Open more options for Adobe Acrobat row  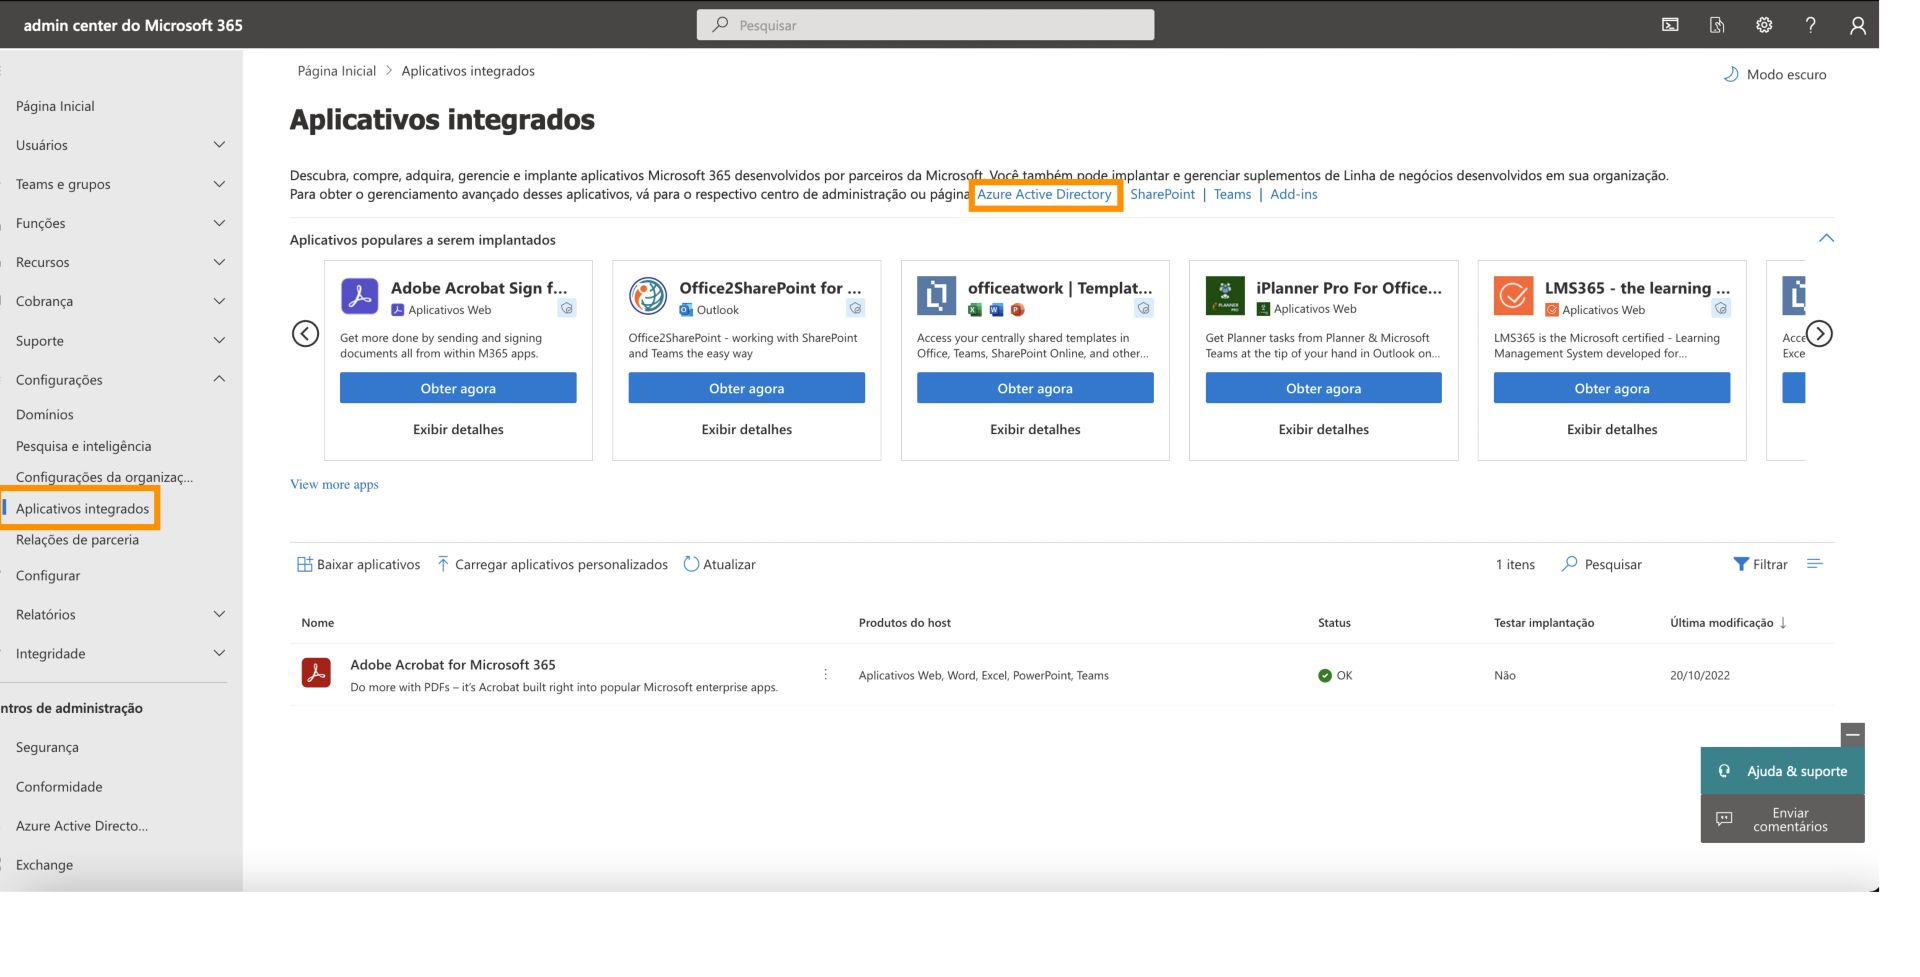[825, 674]
